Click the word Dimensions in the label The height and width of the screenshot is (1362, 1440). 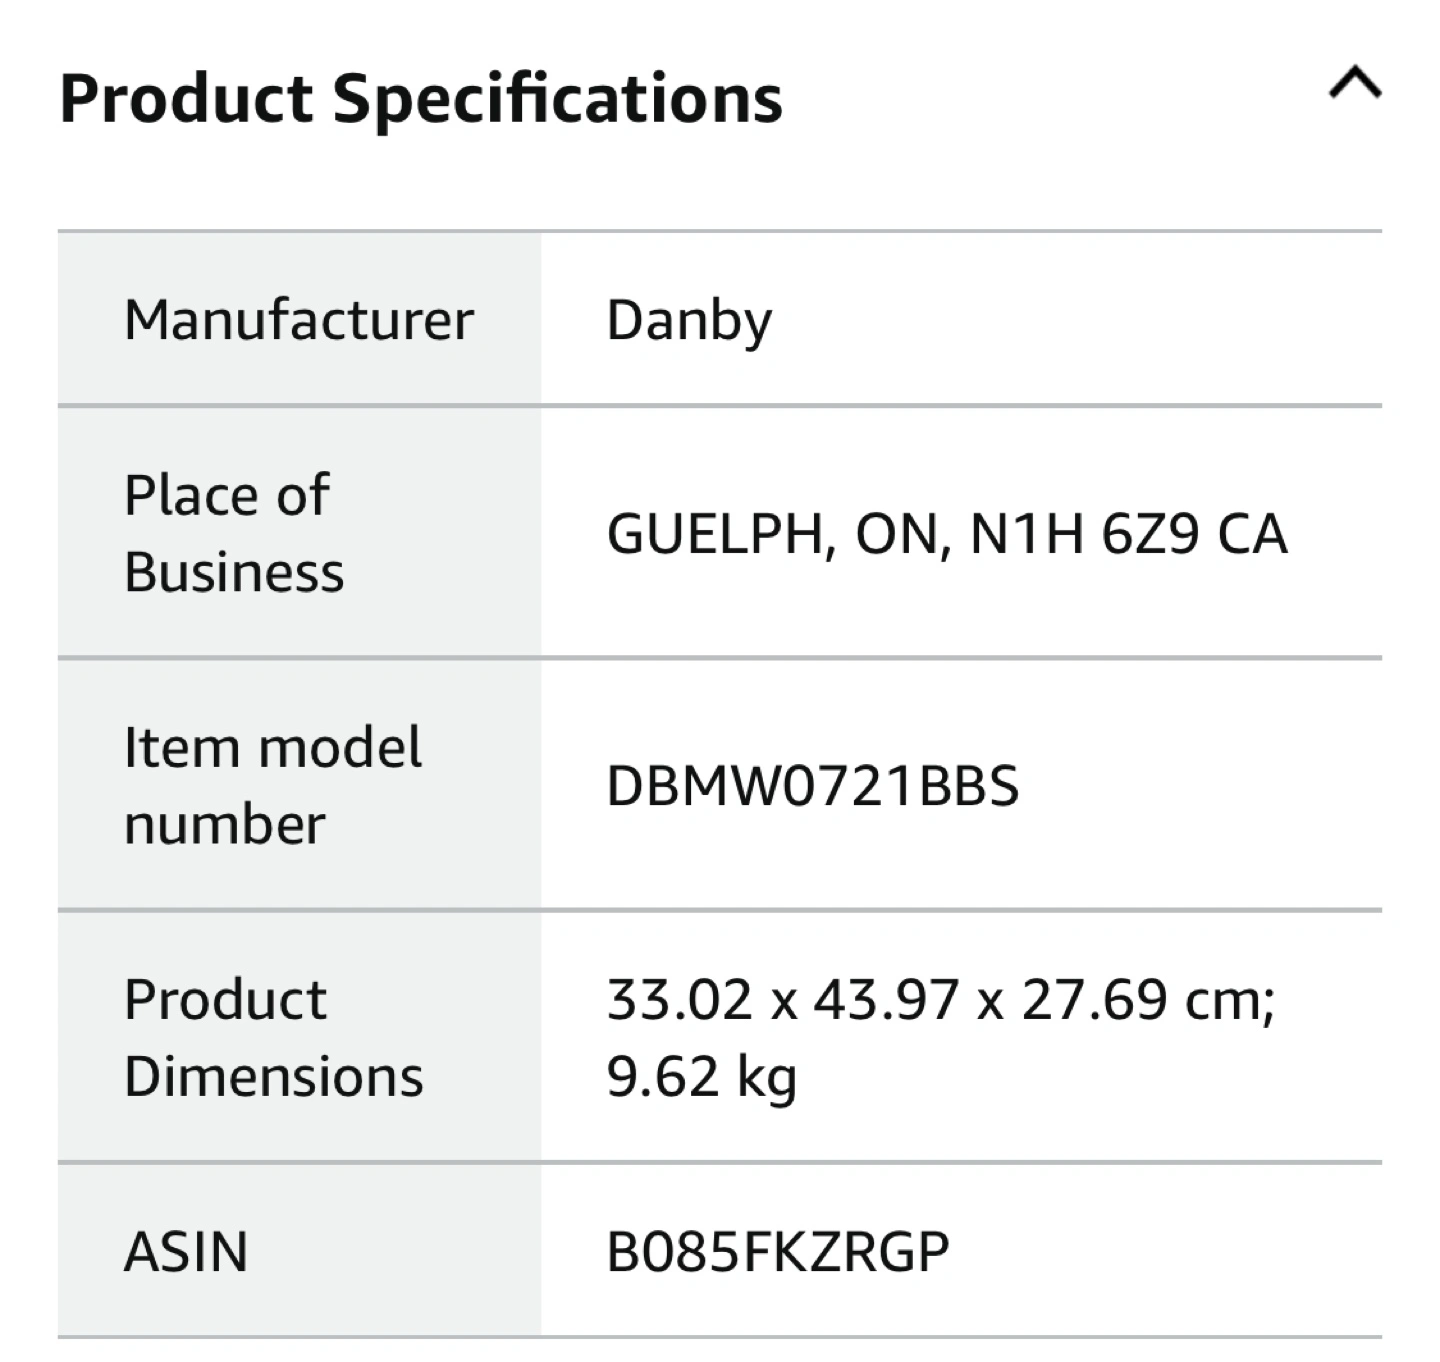(x=273, y=1077)
